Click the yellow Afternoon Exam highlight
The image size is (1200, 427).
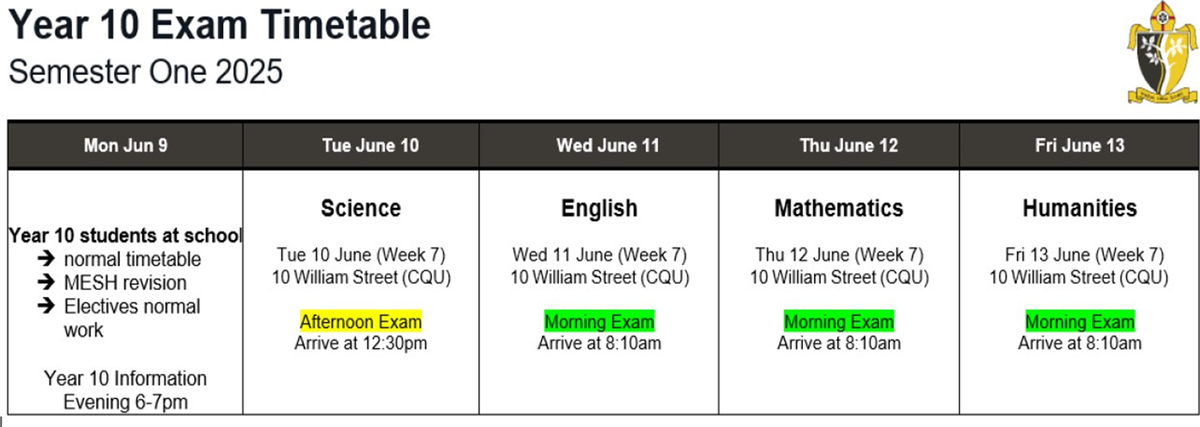click(361, 322)
